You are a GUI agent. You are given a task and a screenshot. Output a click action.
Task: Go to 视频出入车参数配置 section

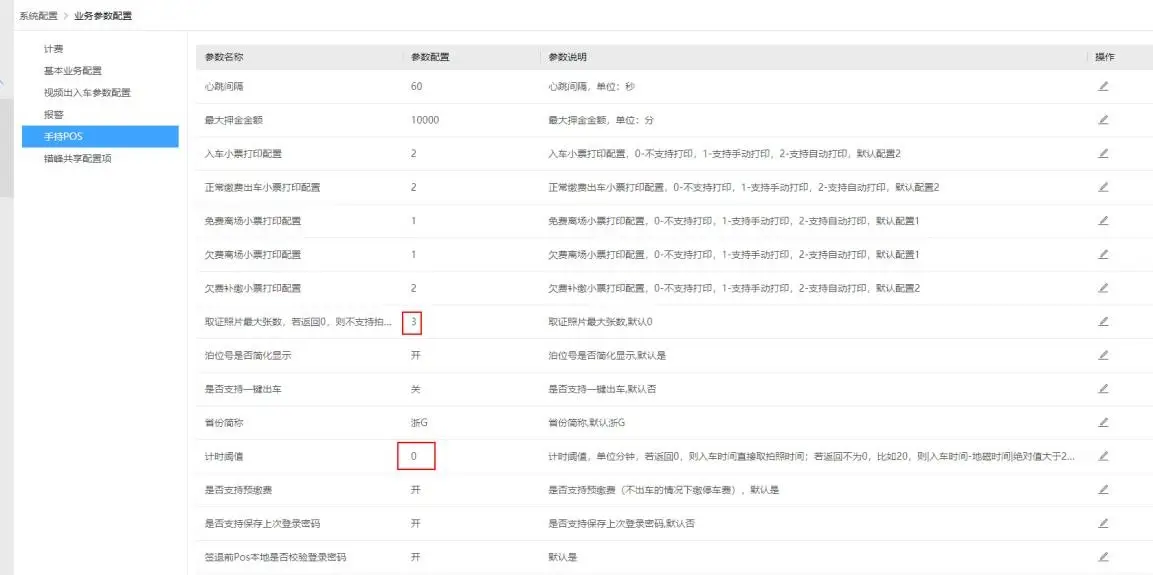click(x=87, y=93)
